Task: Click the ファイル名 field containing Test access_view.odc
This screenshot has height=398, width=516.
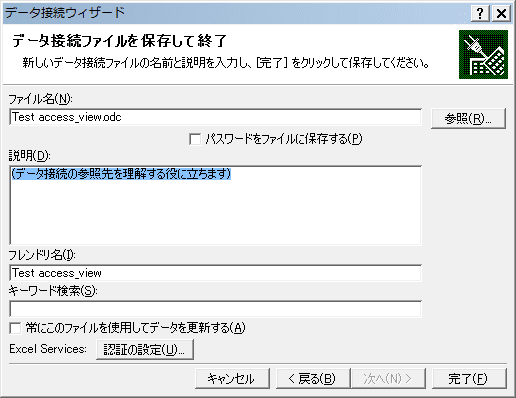Action: [215, 117]
